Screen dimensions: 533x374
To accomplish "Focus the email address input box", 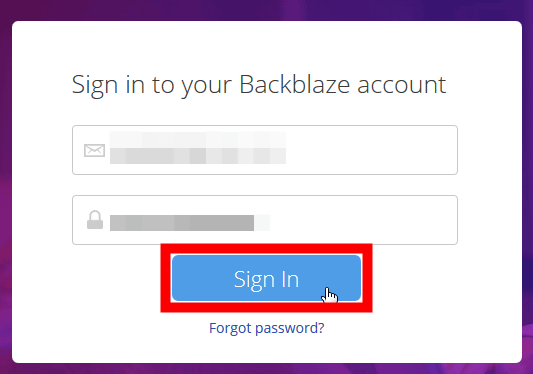I will (265, 150).
